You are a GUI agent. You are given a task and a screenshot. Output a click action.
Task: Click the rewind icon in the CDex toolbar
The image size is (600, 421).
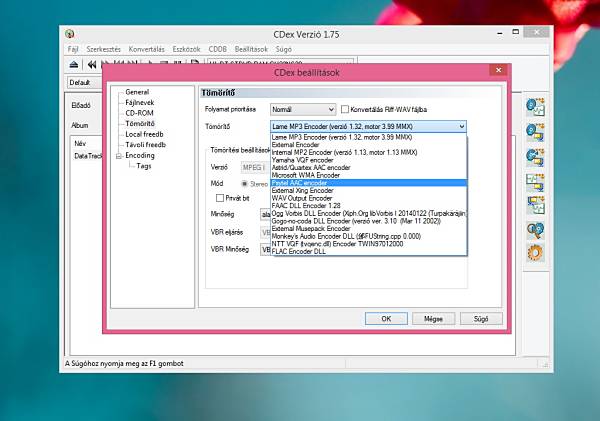pos(92,65)
